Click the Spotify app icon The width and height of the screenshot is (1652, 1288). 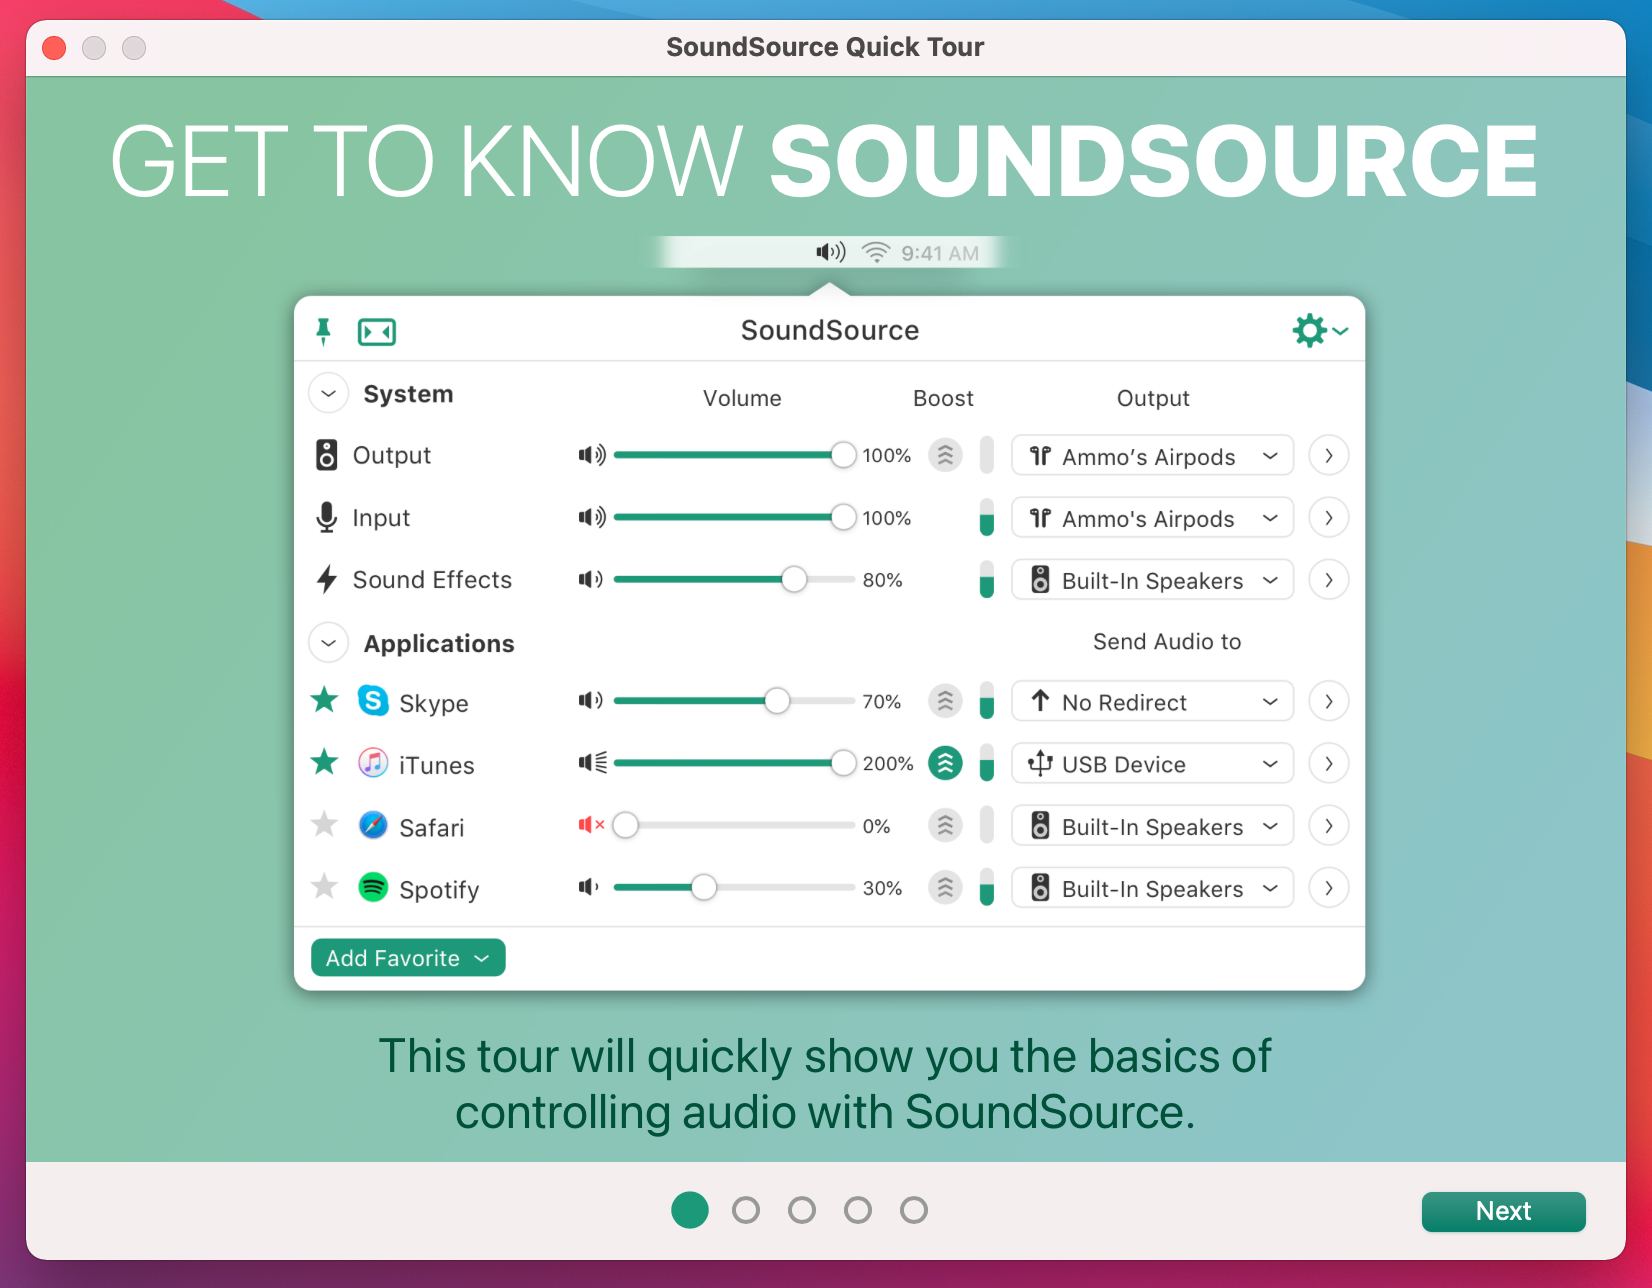[x=373, y=887]
